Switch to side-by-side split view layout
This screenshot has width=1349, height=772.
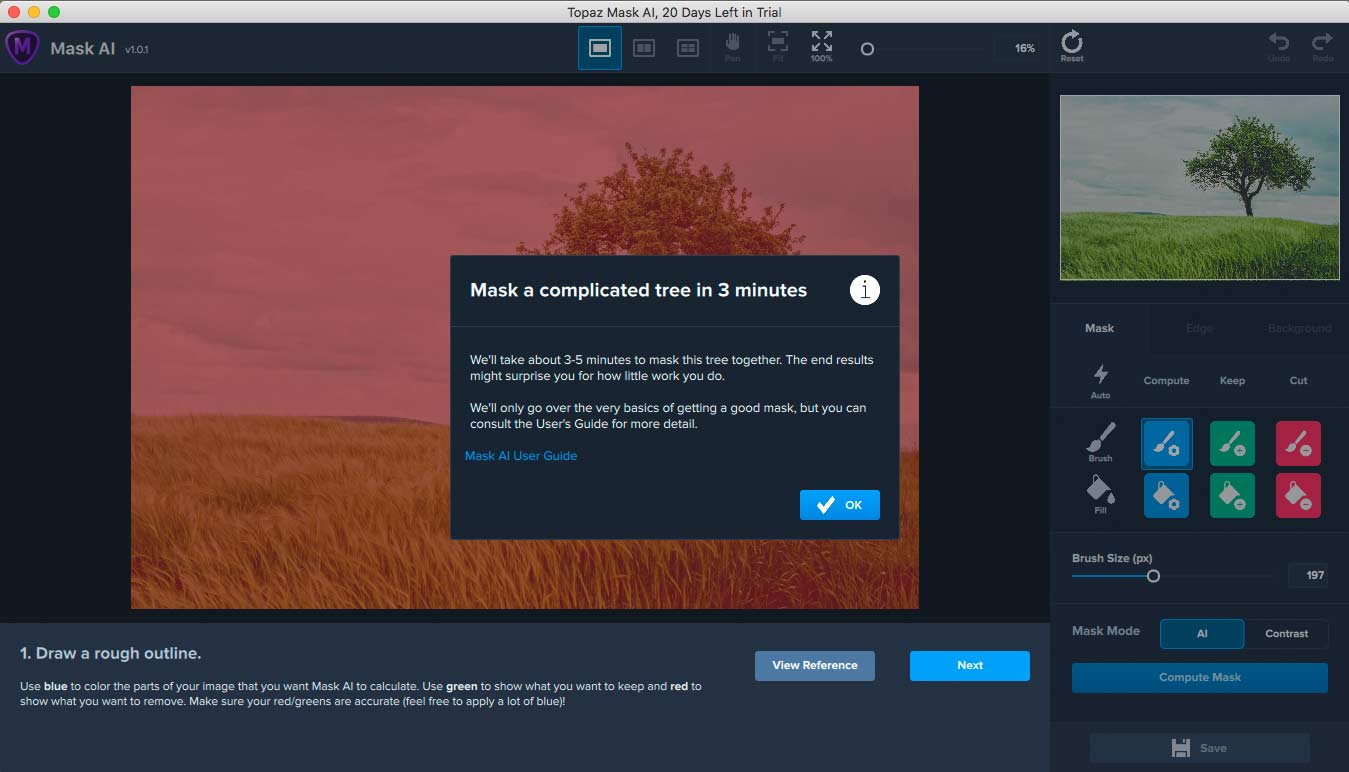(x=644, y=48)
